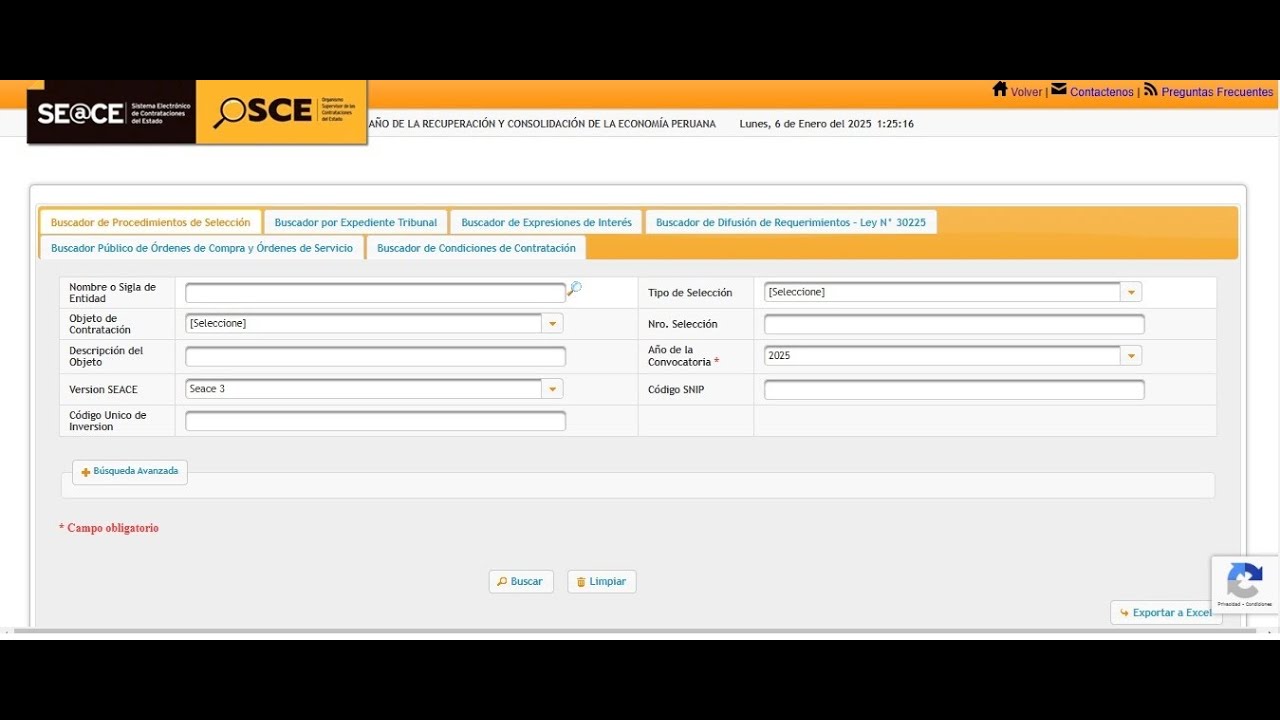Click the Limpiar button
Viewport: 1280px width, 720px height.
[602, 582]
